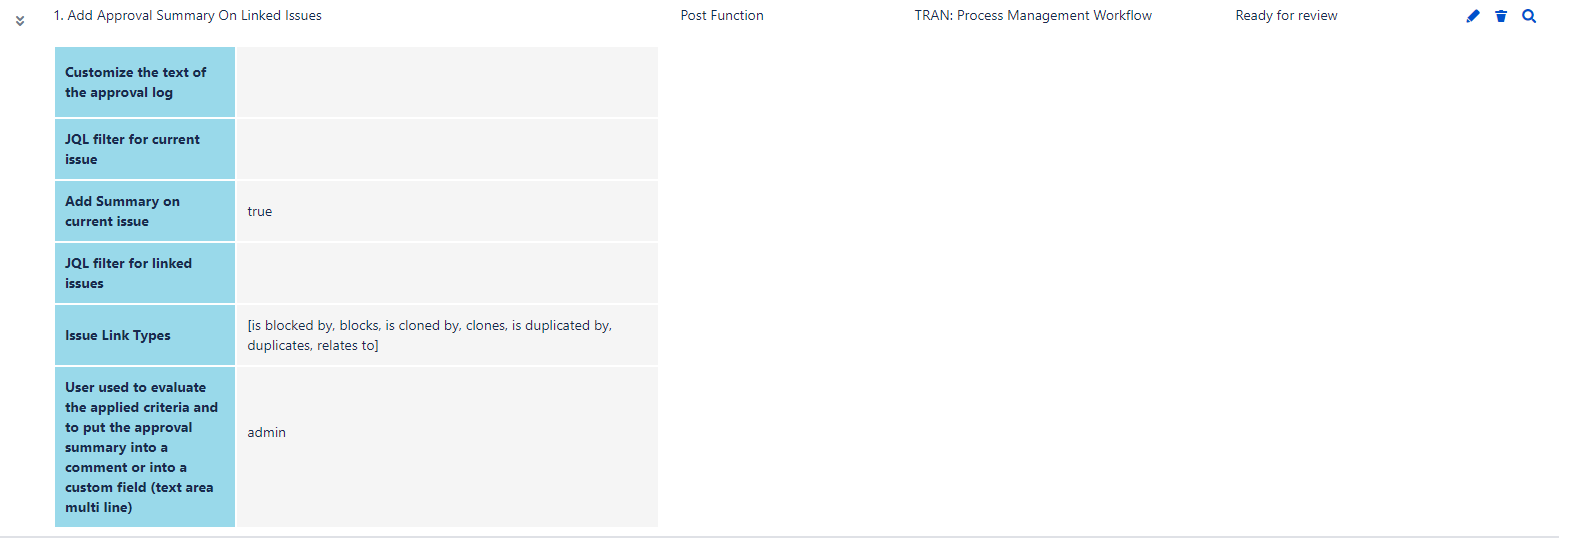Screen dimensions: 1587x541
Task: Collapse the row using double-chevron arrow
Action: click(20, 20)
